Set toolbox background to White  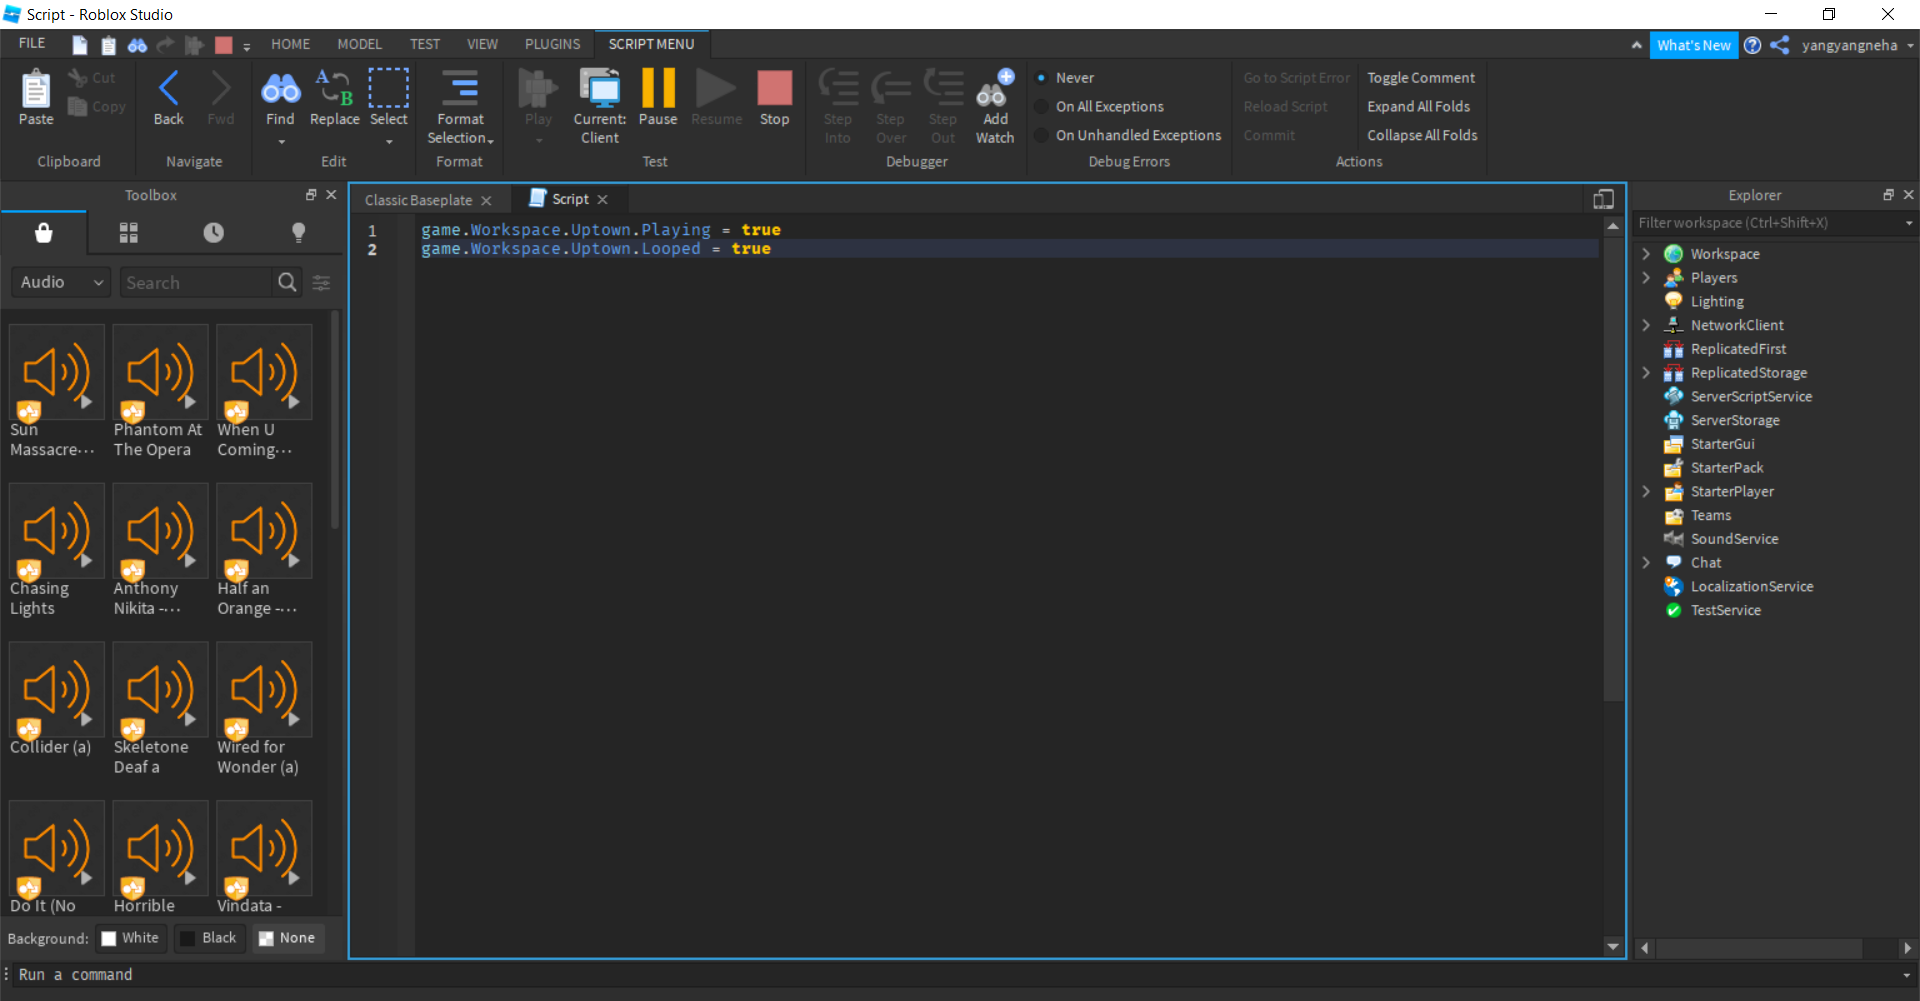130,938
